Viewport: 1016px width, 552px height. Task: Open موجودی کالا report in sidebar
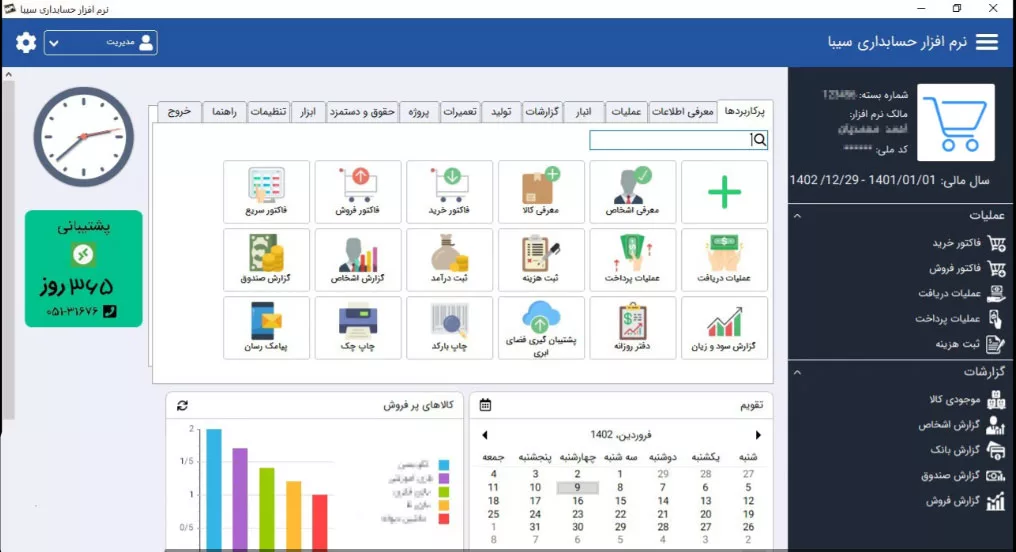[967, 400]
